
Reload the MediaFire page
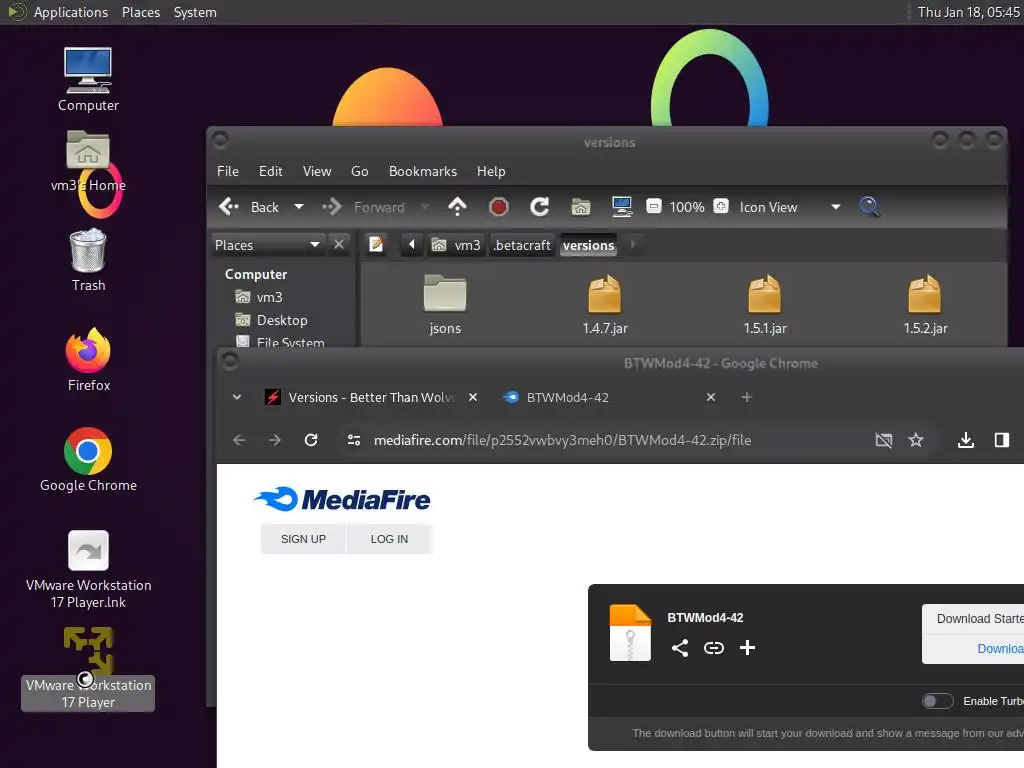click(x=311, y=440)
